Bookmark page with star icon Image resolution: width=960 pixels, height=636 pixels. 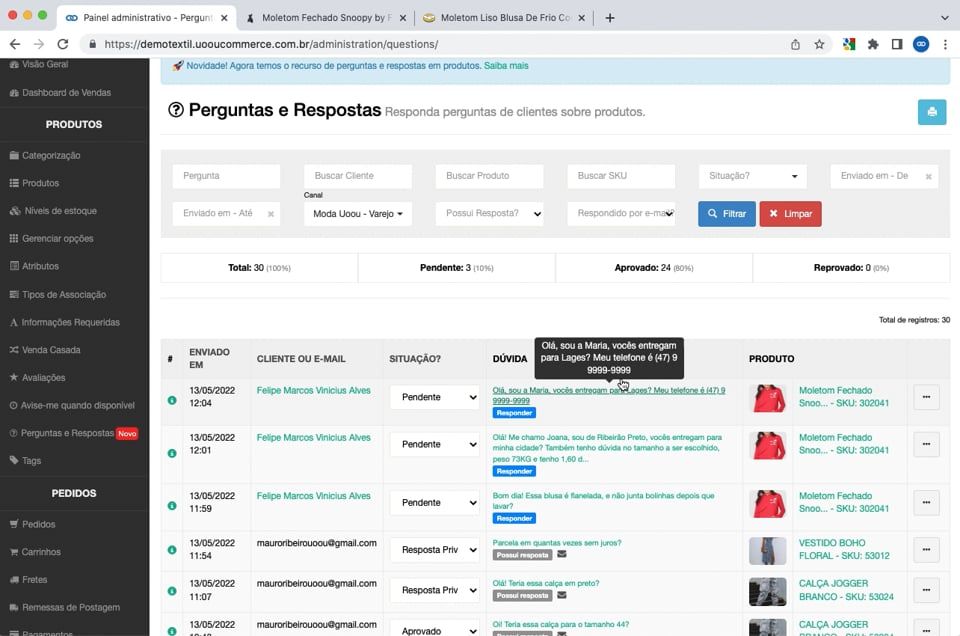pyautogui.click(x=819, y=44)
